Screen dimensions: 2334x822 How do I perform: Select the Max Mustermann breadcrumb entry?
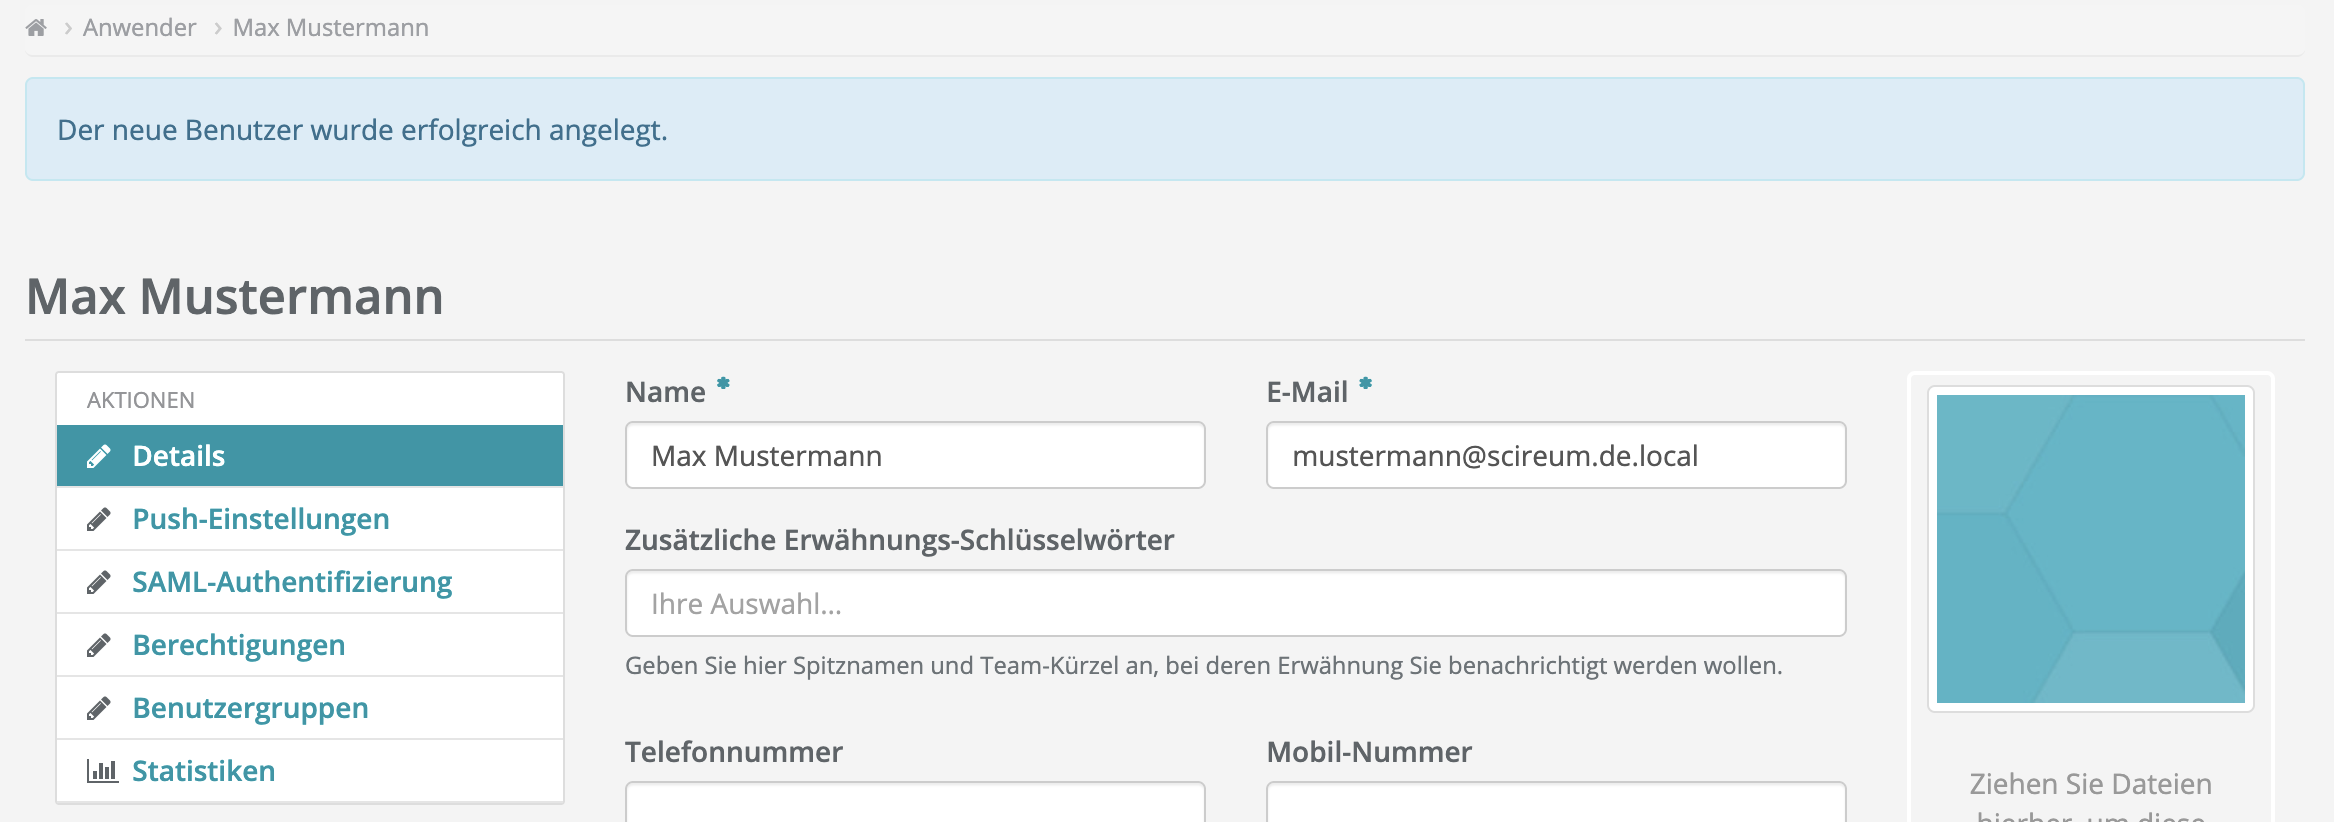[x=330, y=28]
